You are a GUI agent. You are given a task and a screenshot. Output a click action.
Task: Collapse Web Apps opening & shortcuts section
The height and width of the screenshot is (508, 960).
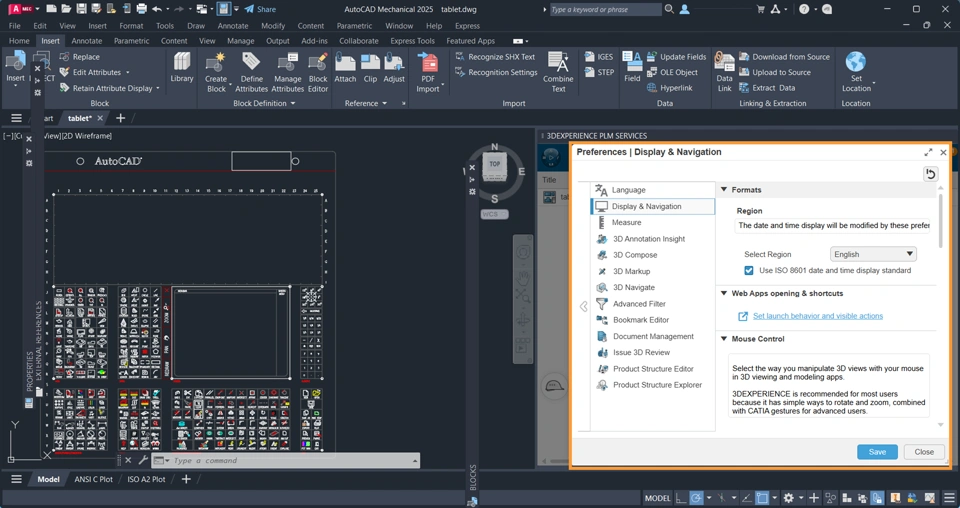(x=724, y=293)
